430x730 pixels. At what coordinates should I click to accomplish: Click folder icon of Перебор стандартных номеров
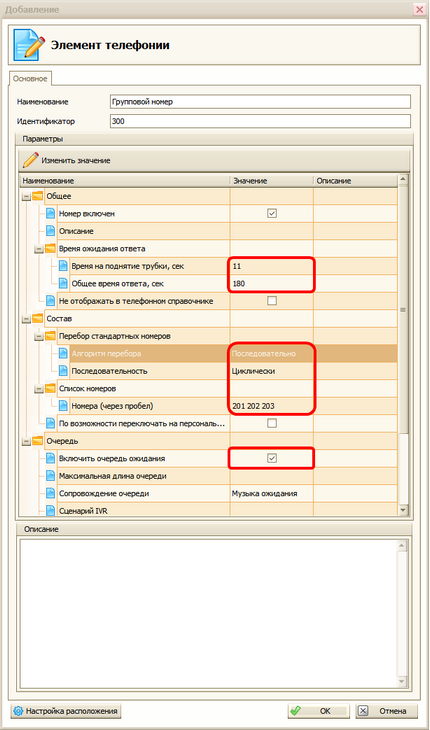(x=50, y=336)
